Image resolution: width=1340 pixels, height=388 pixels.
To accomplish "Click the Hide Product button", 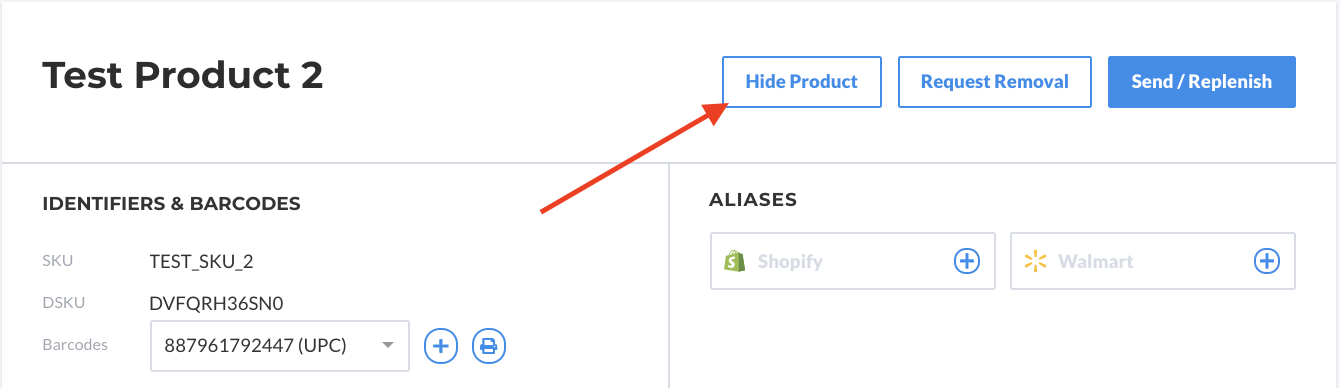I will click(801, 82).
